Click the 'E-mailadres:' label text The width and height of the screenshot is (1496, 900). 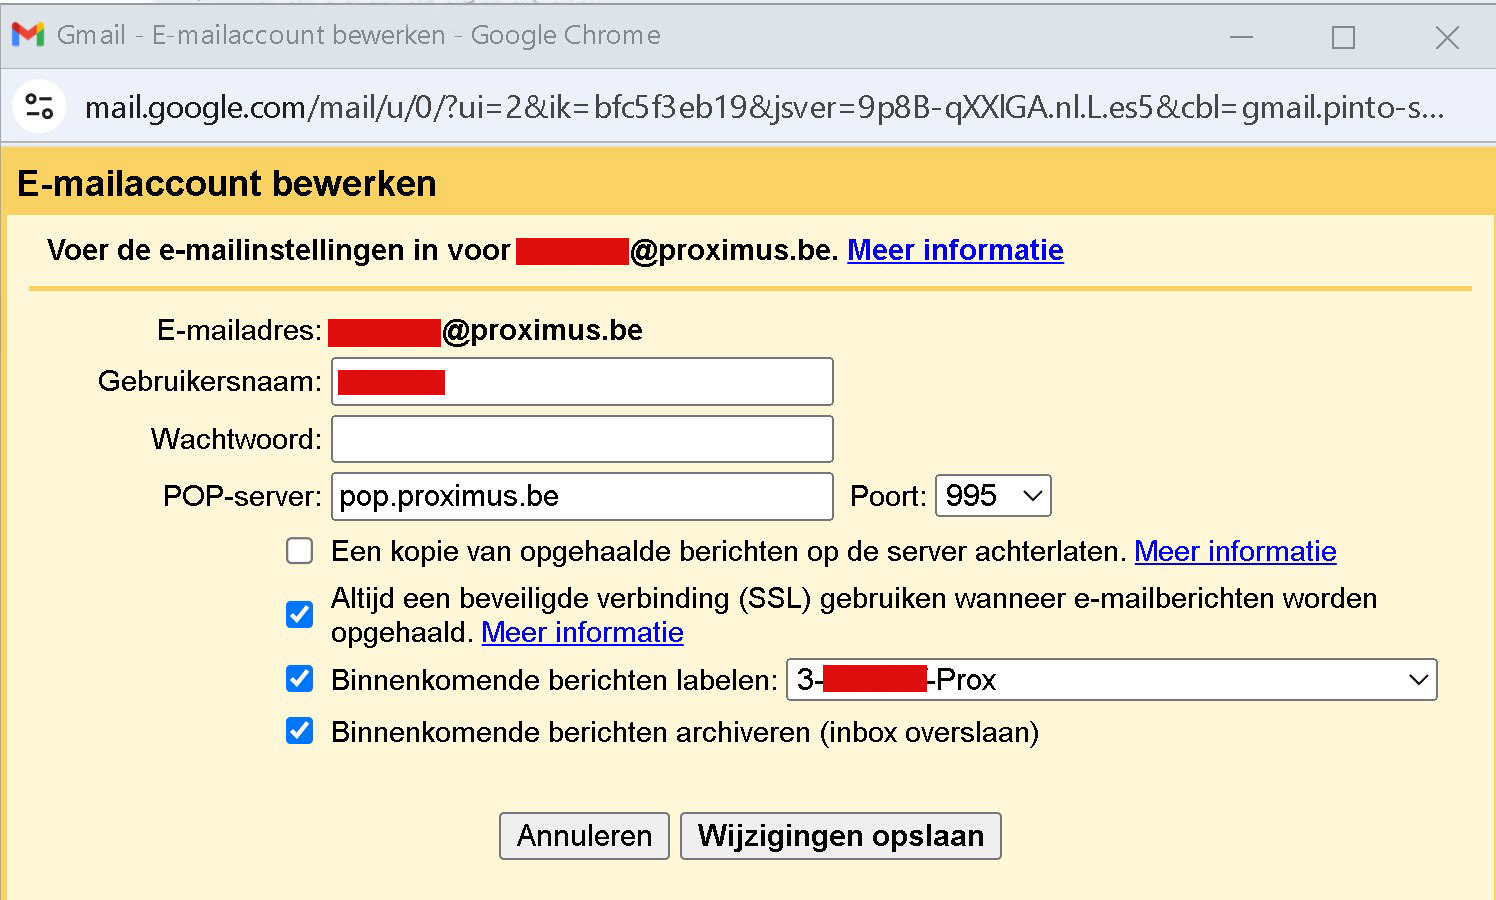point(240,331)
